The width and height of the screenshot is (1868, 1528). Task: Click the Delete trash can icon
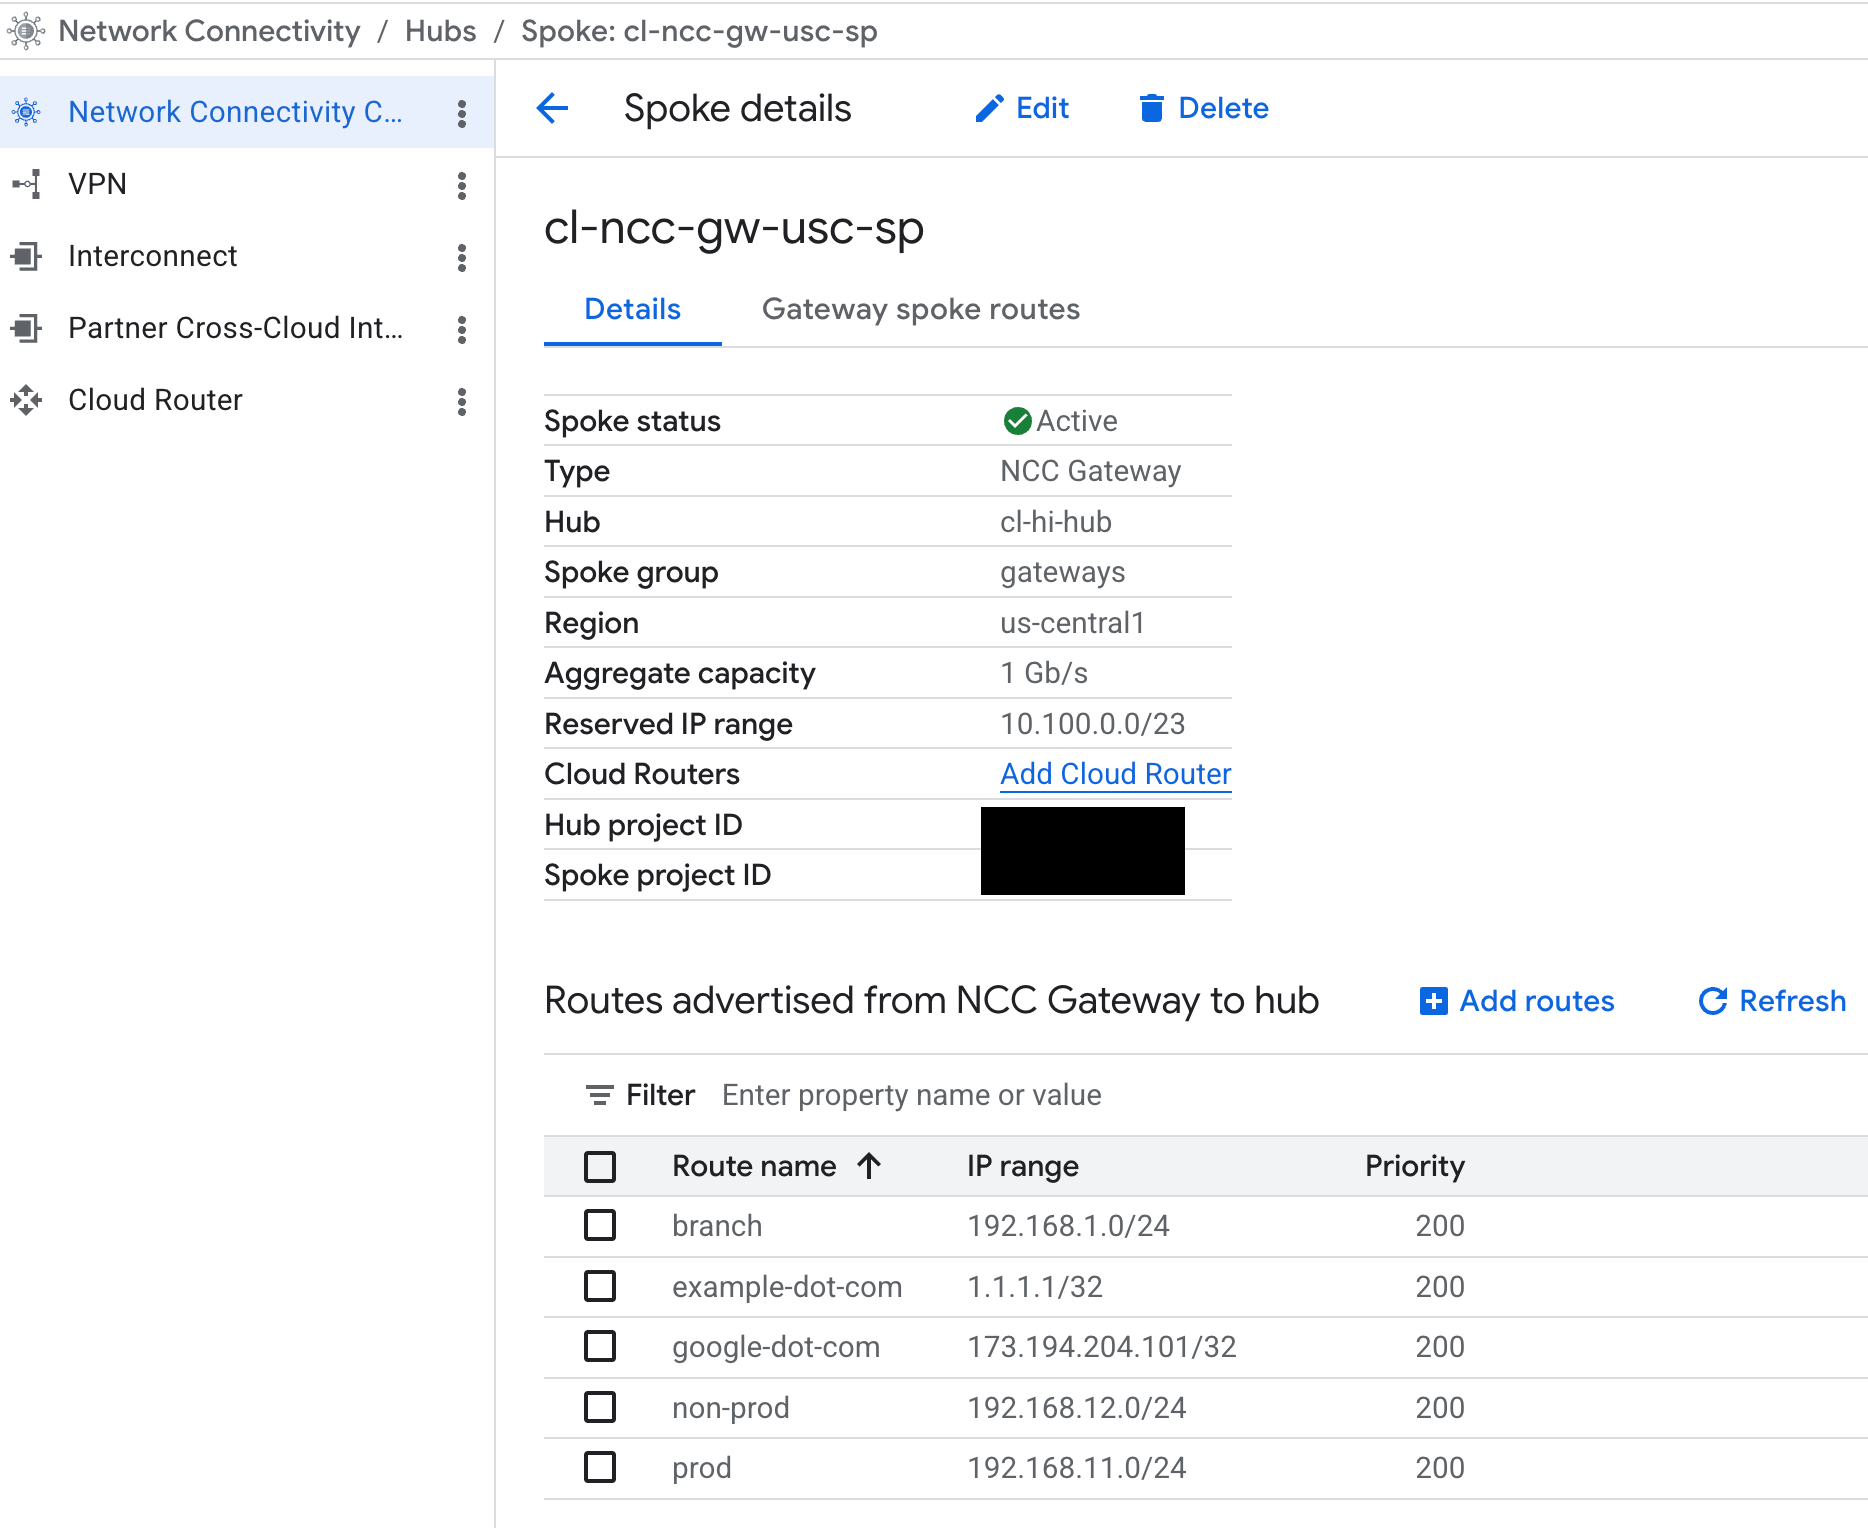1152,108
